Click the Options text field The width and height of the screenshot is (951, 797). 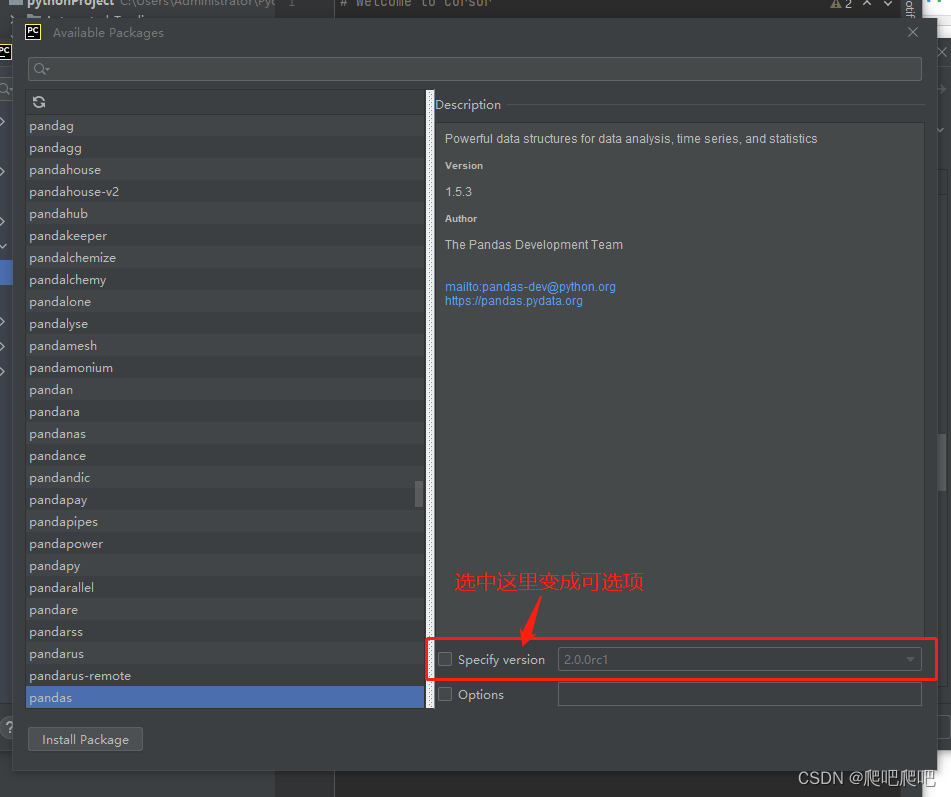(x=739, y=694)
